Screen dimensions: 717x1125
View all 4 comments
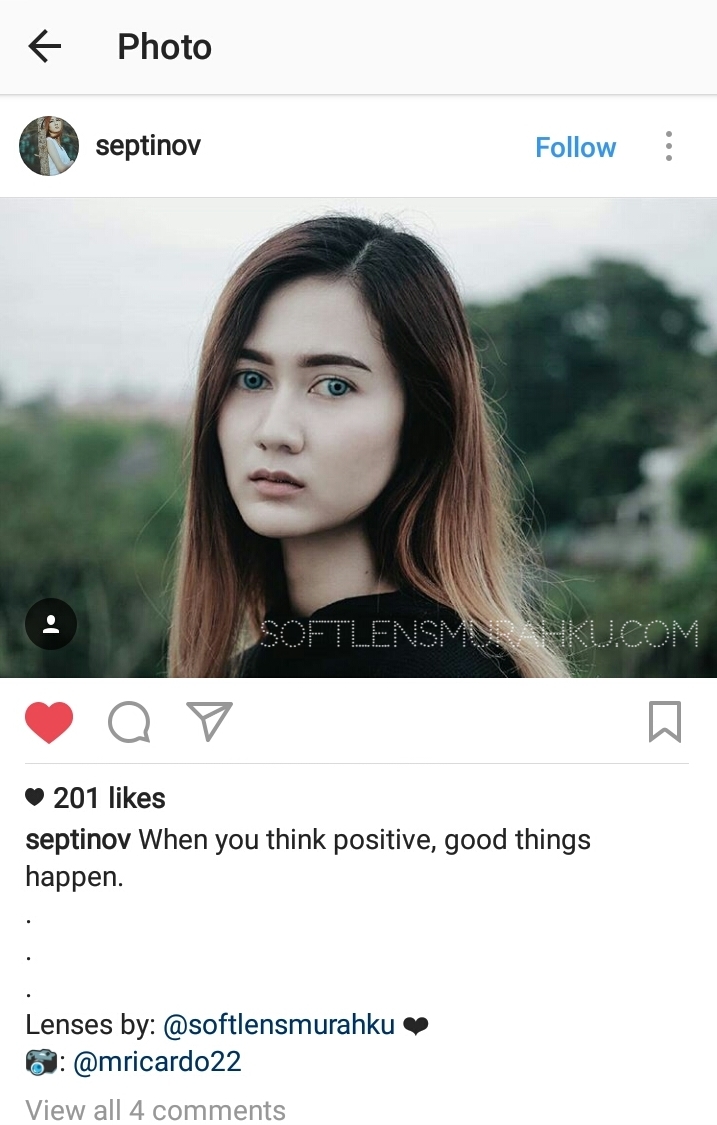(156, 1110)
